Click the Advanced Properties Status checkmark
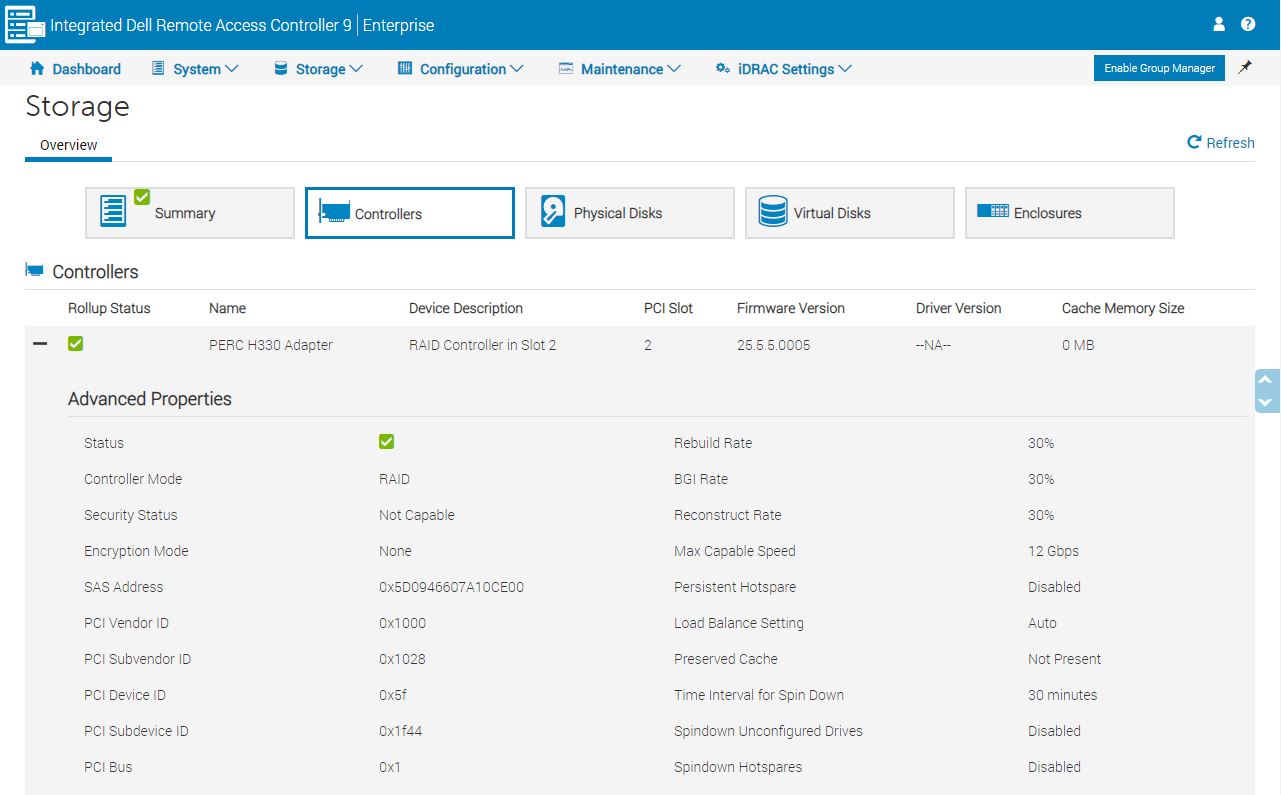This screenshot has height=795, width=1281. [386, 442]
